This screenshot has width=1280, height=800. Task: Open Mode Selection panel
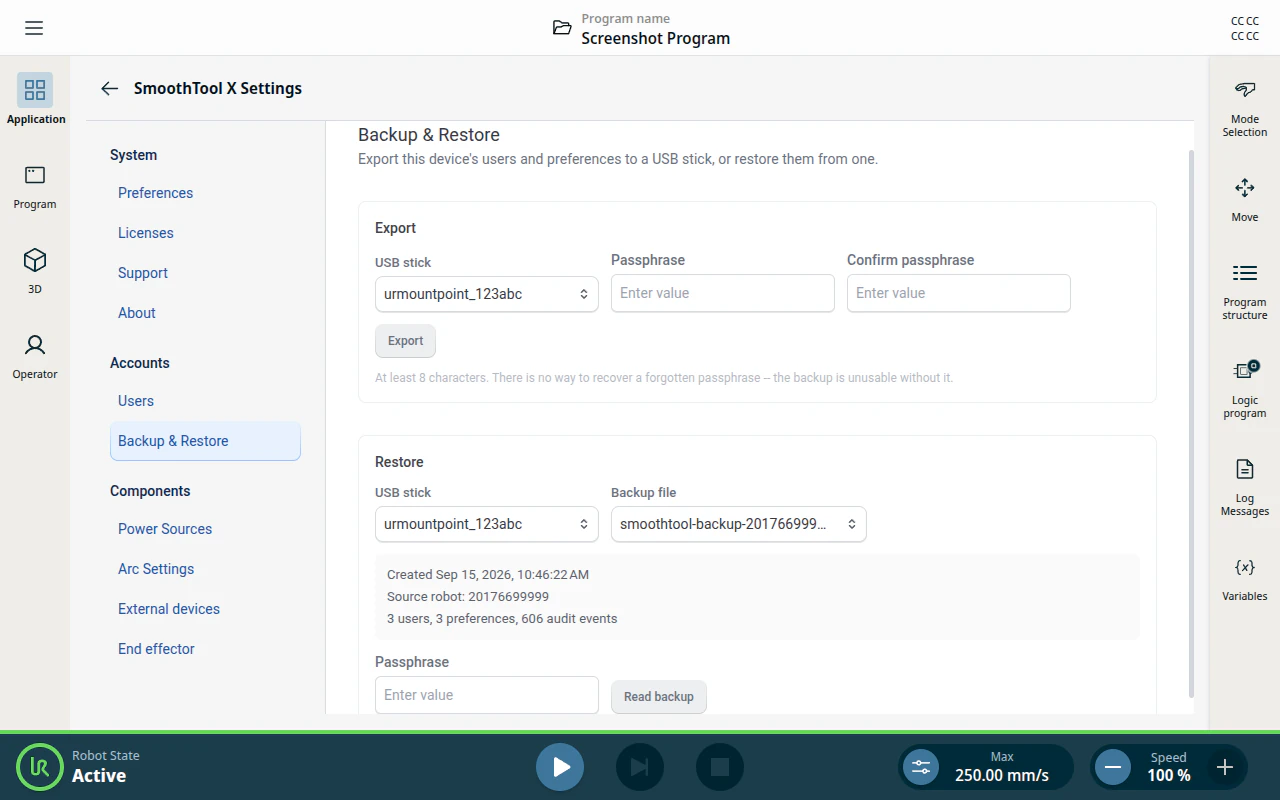click(1245, 109)
